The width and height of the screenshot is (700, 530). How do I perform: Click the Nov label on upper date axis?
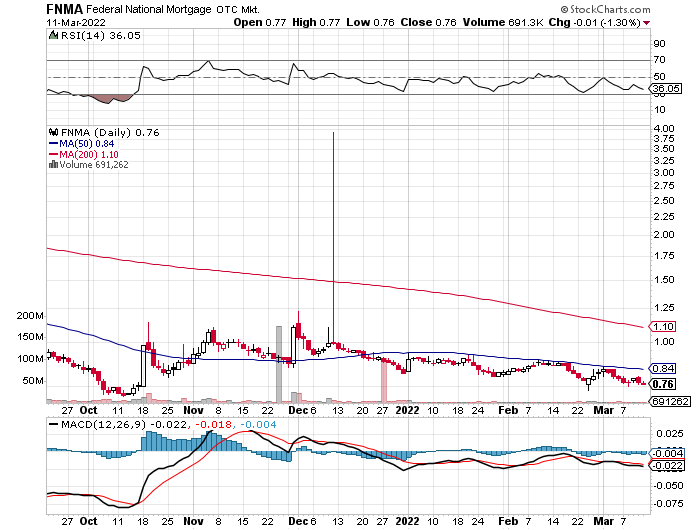(193, 410)
